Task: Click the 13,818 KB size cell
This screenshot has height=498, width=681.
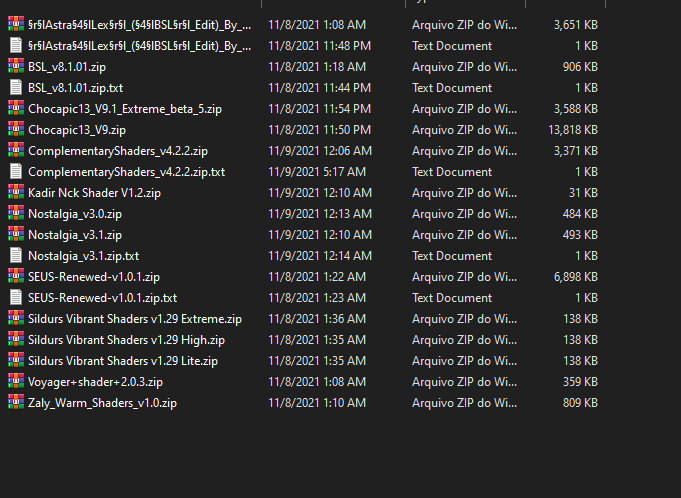Action: pos(573,130)
